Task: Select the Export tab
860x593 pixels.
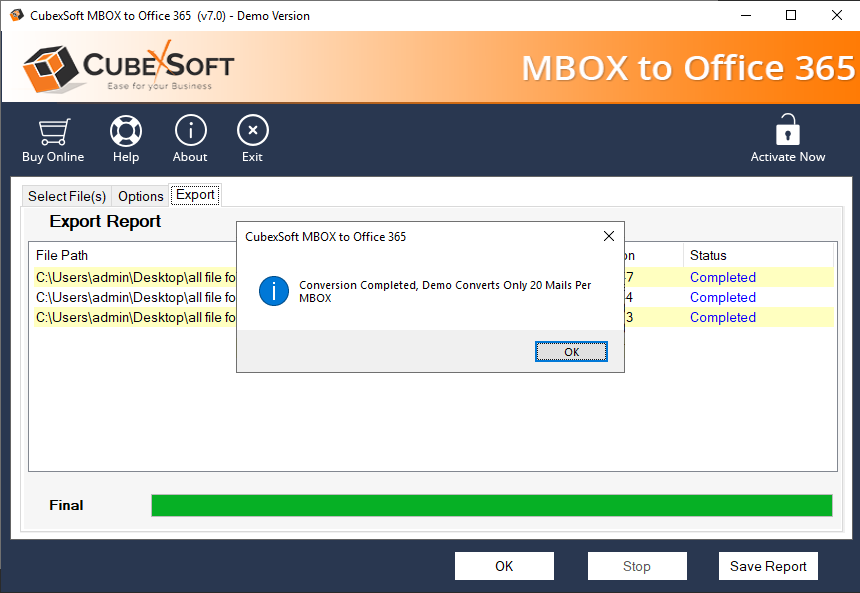Action: coord(195,195)
